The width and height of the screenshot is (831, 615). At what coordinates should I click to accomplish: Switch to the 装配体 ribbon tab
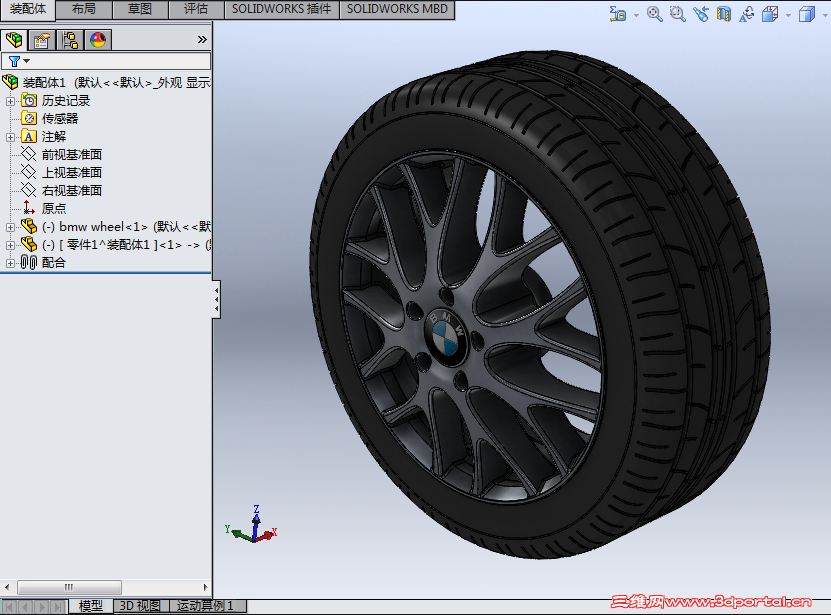pos(28,9)
